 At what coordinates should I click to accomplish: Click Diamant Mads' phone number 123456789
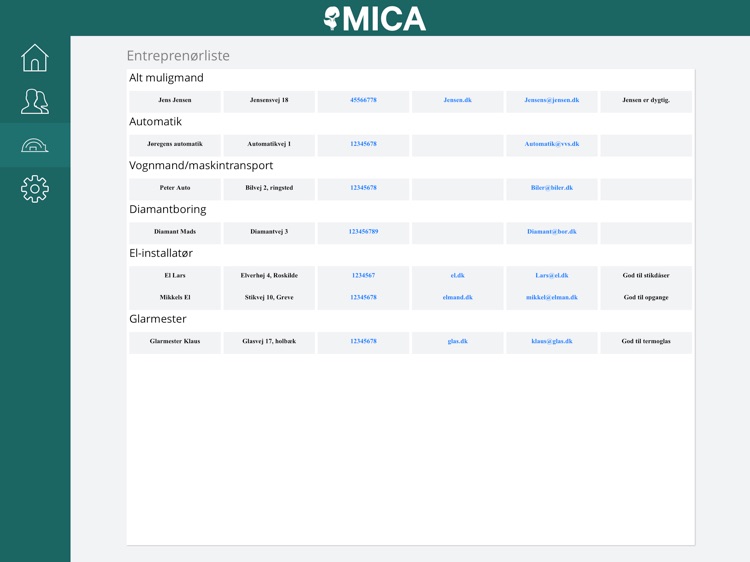click(x=363, y=231)
